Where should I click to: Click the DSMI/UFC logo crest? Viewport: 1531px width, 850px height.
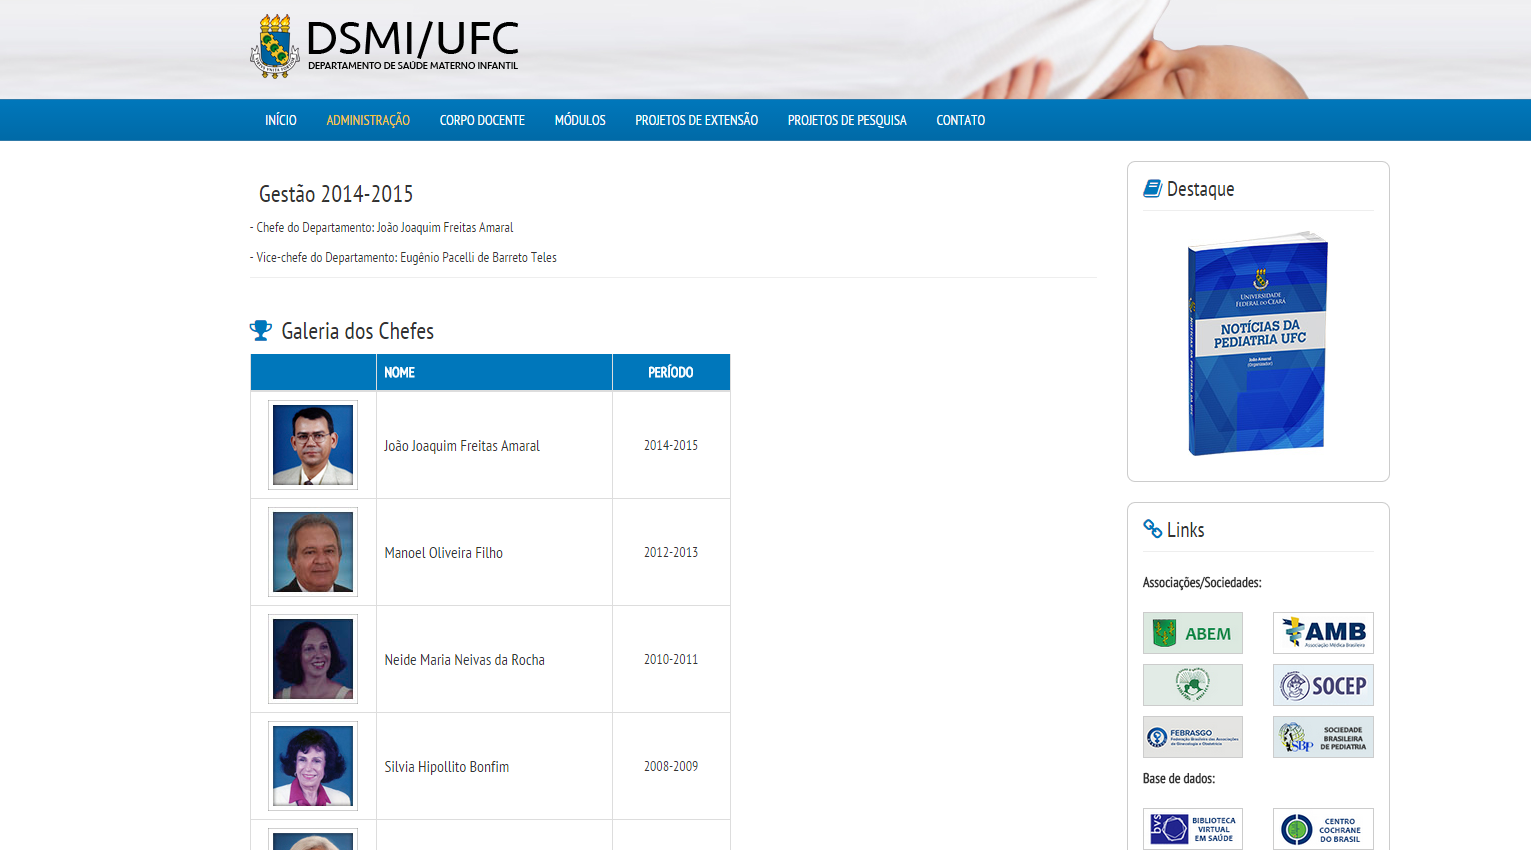pos(275,46)
